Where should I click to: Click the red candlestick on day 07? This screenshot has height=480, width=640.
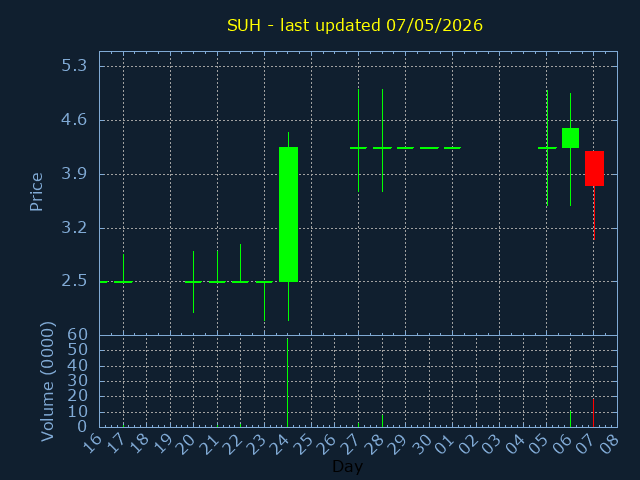(594, 168)
